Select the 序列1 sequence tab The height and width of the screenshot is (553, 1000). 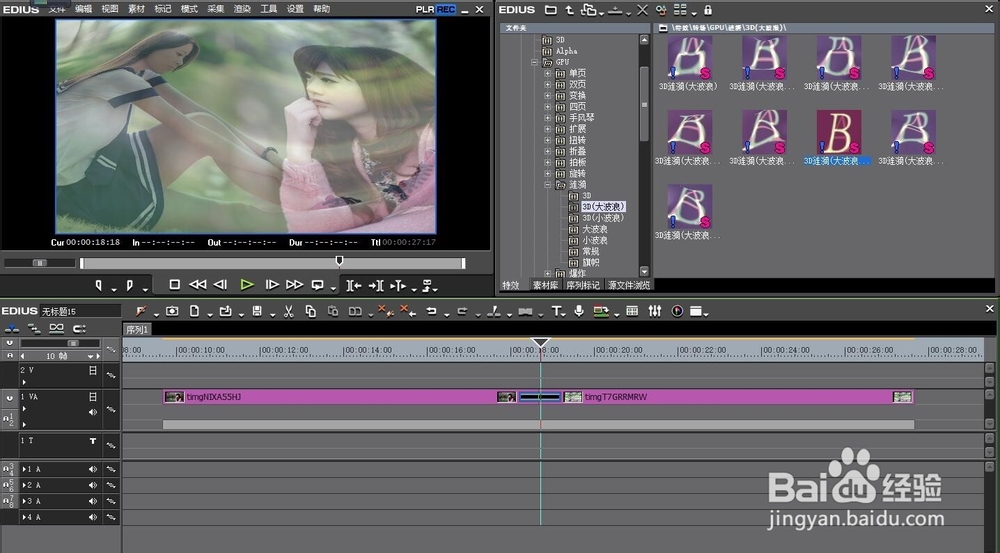[137, 329]
